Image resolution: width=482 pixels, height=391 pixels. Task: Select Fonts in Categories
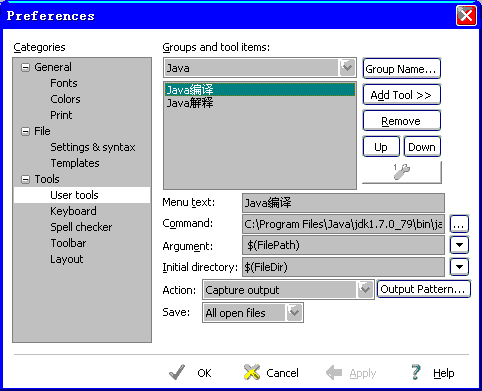[x=64, y=83]
